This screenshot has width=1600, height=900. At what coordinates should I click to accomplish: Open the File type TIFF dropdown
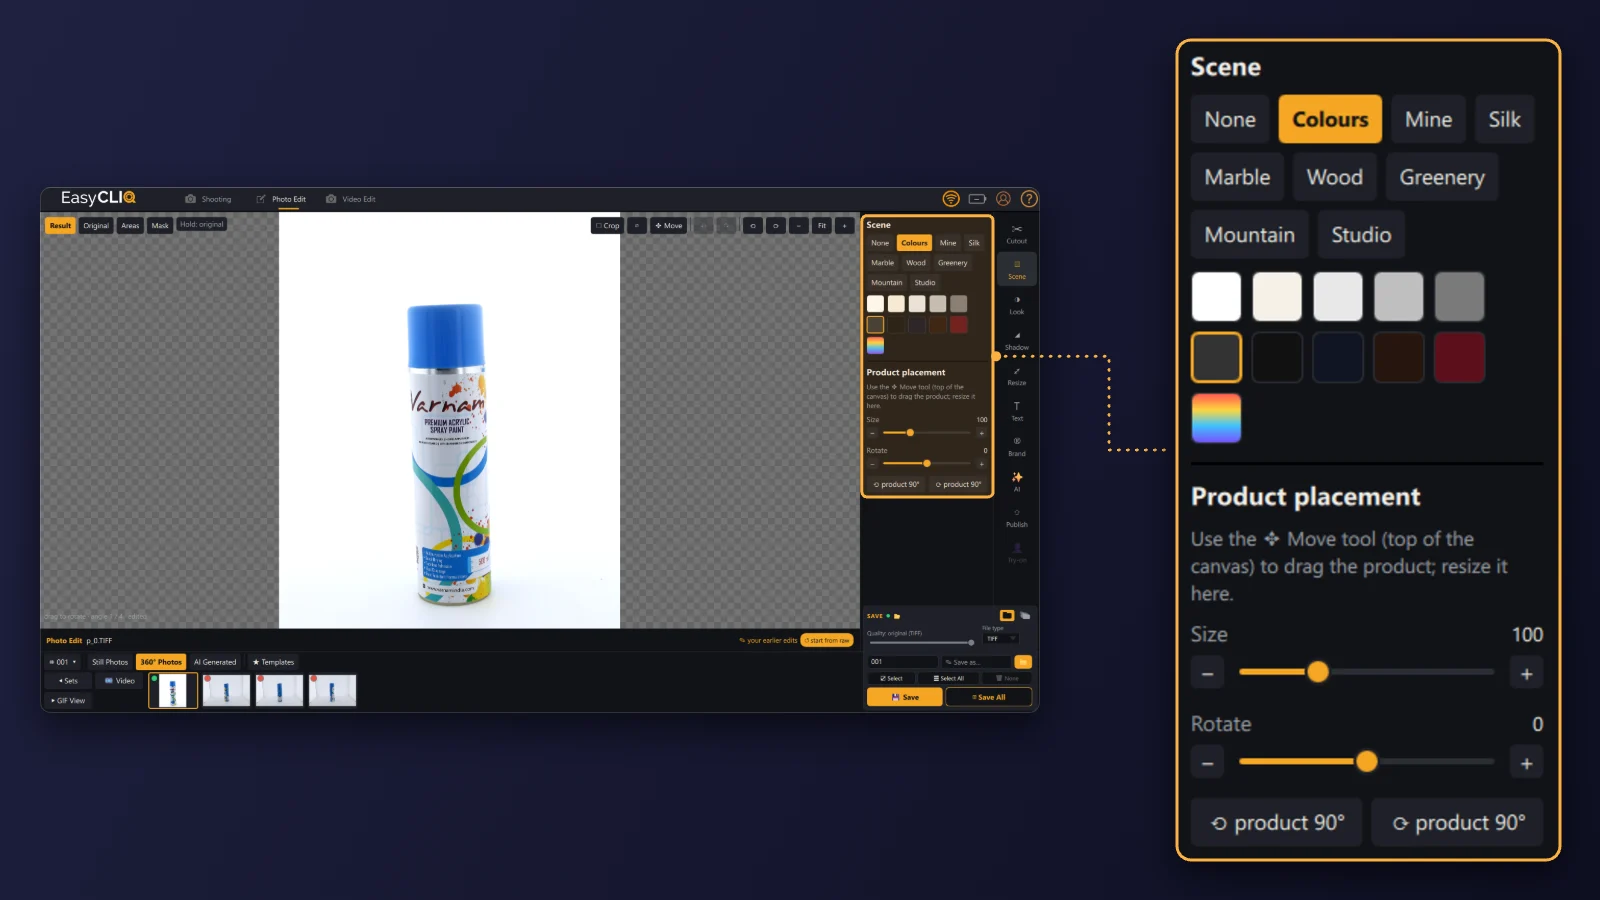pyautogui.click(x=1001, y=638)
